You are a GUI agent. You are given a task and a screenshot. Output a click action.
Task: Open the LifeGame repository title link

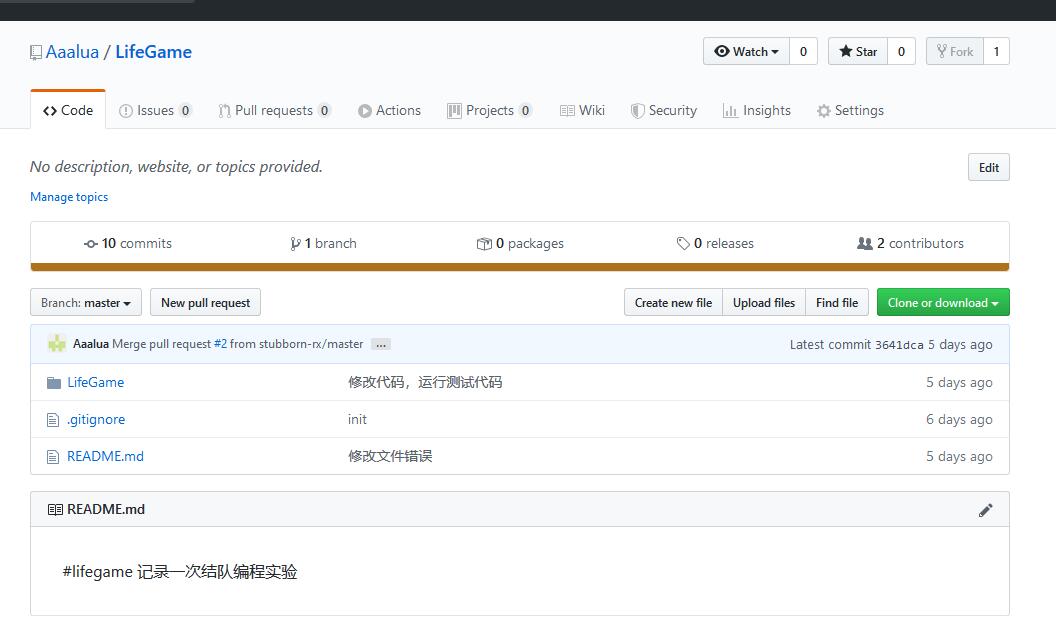(x=154, y=52)
